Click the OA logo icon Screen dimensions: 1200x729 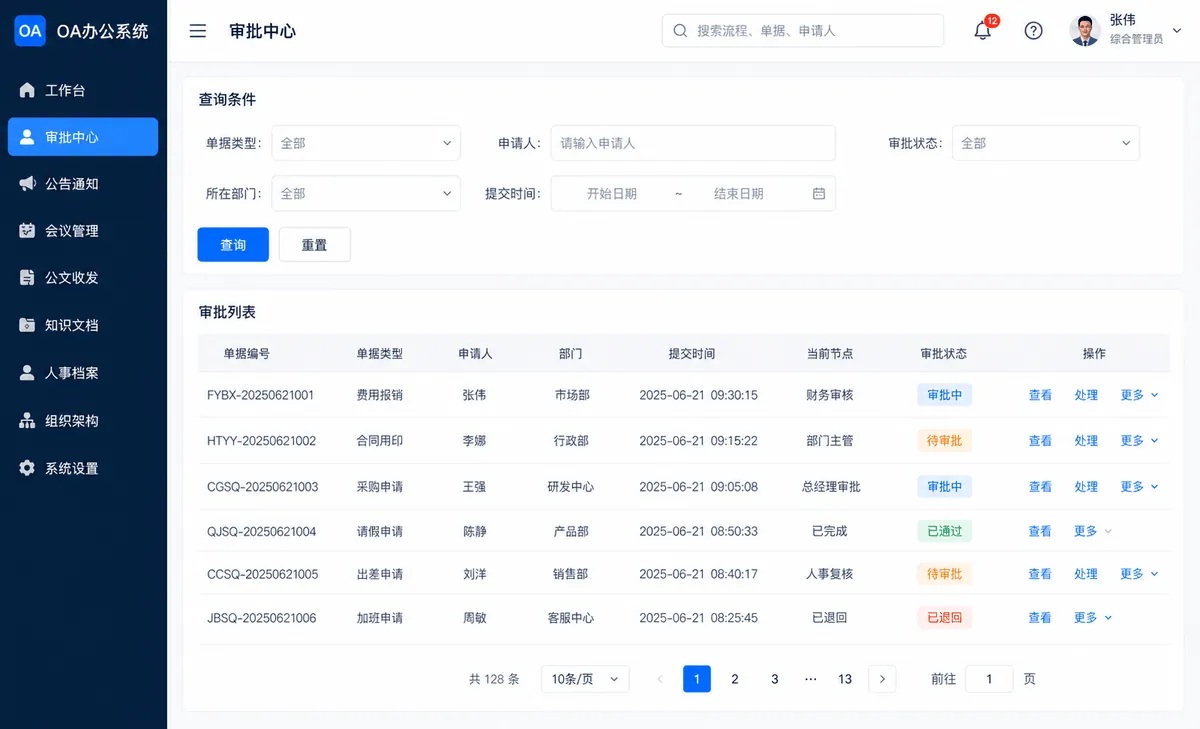click(x=30, y=30)
